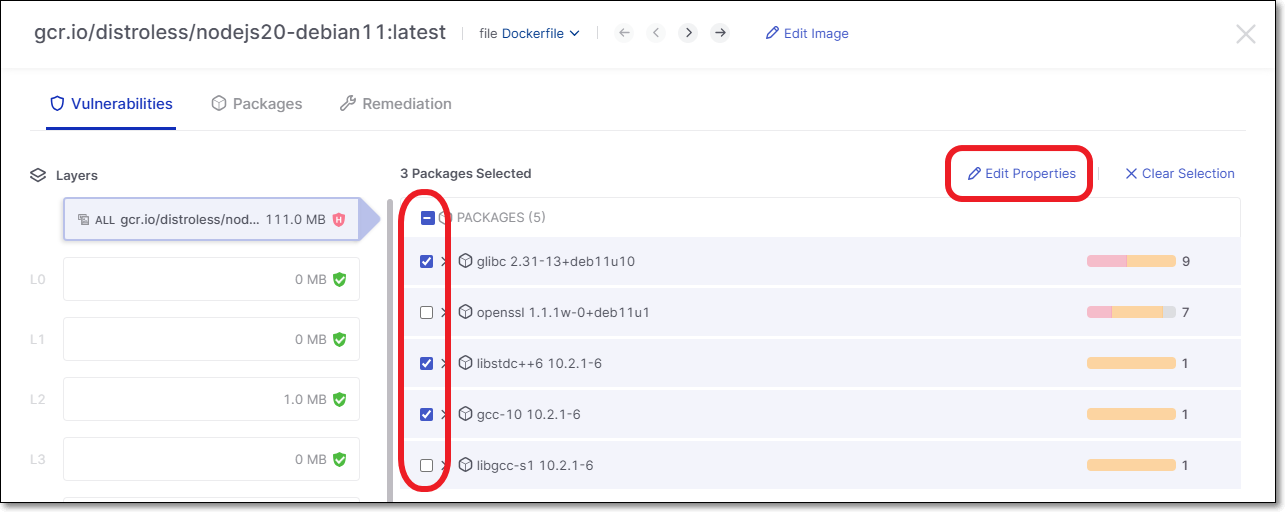Image resolution: width=1285 pixels, height=512 pixels.
Task: Toggle the PACKAGES select-all checkbox
Action: tap(428, 218)
